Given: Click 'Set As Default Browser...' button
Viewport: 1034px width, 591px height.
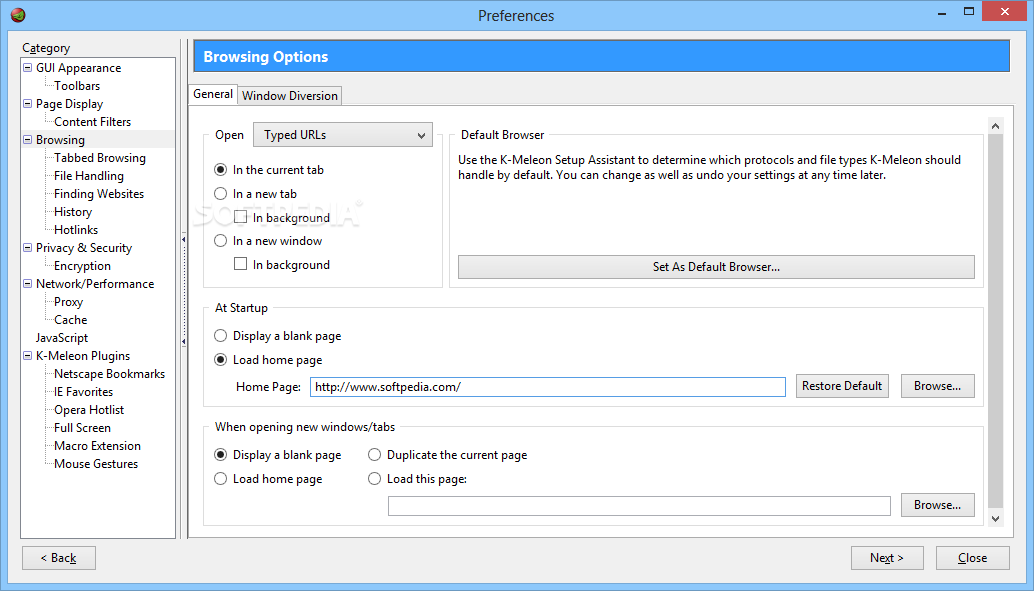Looking at the screenshot, I should pos(716,266).
